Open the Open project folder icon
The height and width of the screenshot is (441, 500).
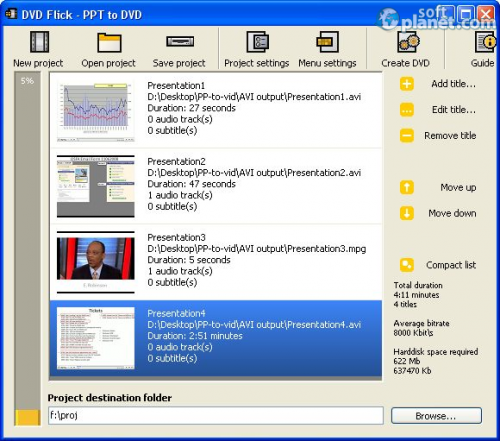point(109,42)
